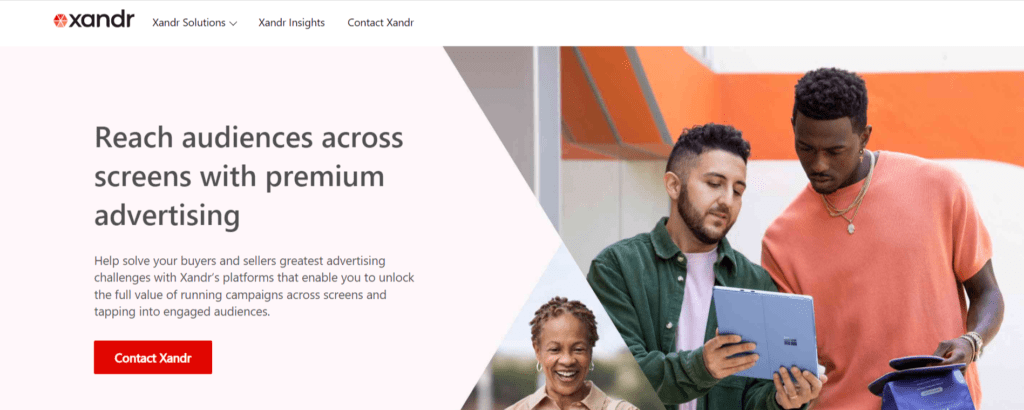
Task: Click the paragraph about buyers and sellers
Action: (x=254, y=287)
